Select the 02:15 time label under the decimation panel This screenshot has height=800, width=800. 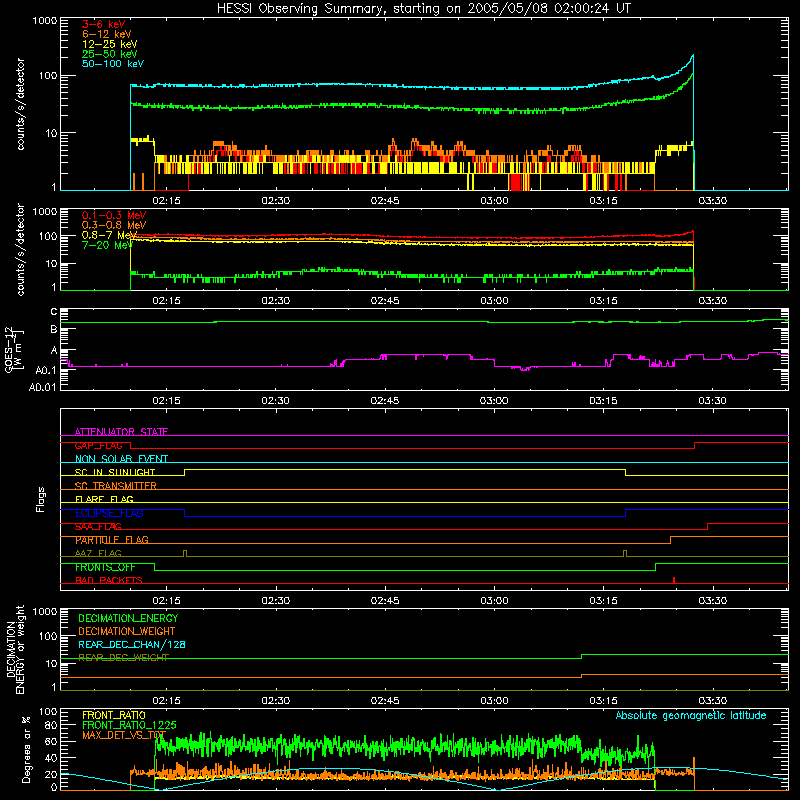[x=166, y=701]
